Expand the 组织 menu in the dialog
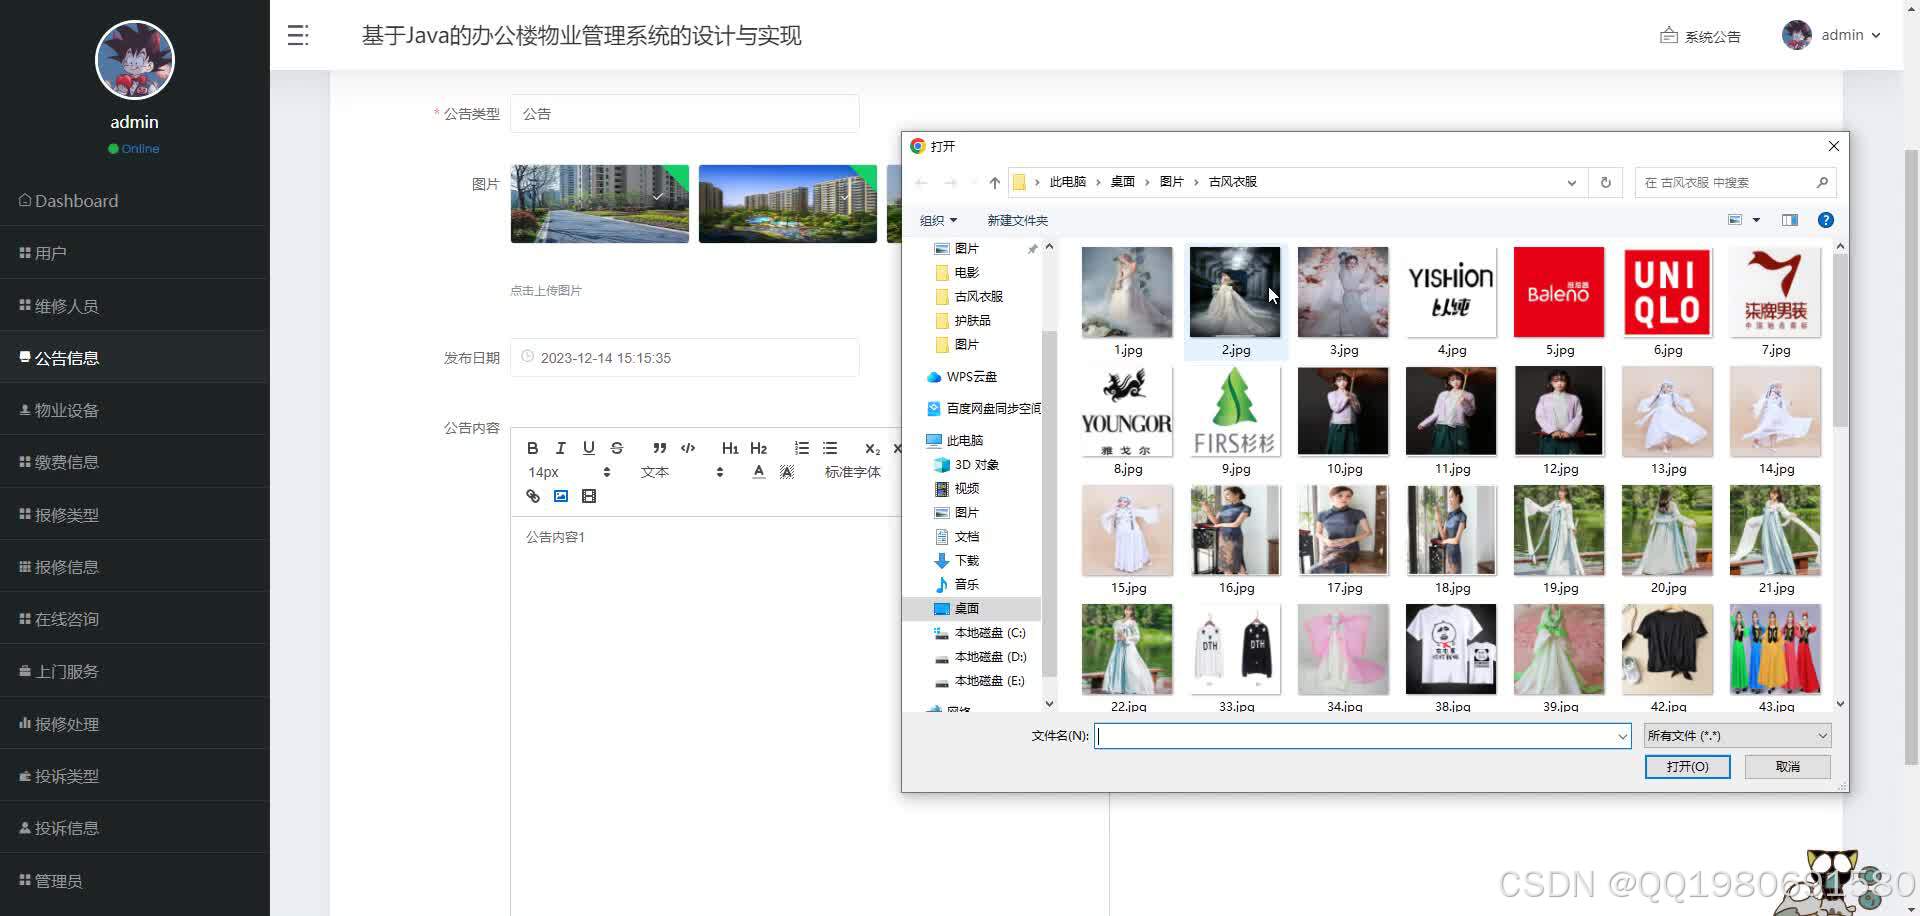 click(937, 220)
